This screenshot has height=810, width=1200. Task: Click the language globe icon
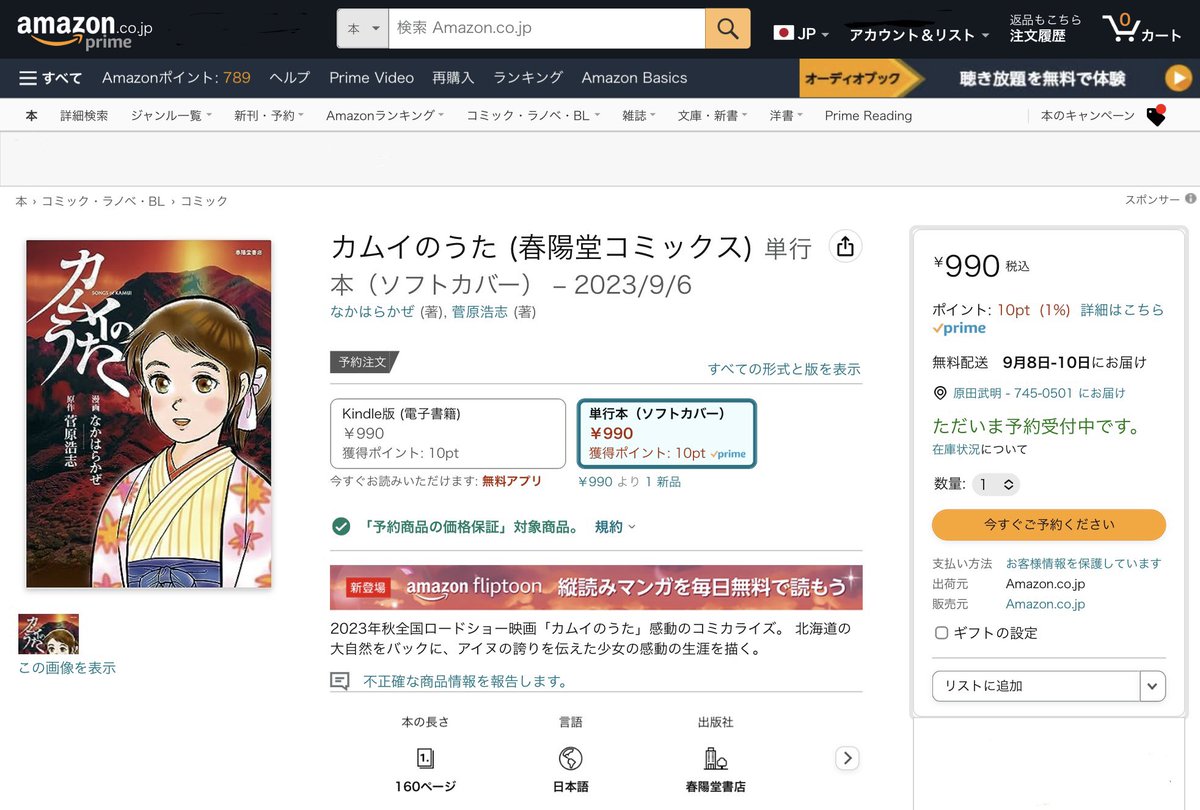[x=571, y=758]
